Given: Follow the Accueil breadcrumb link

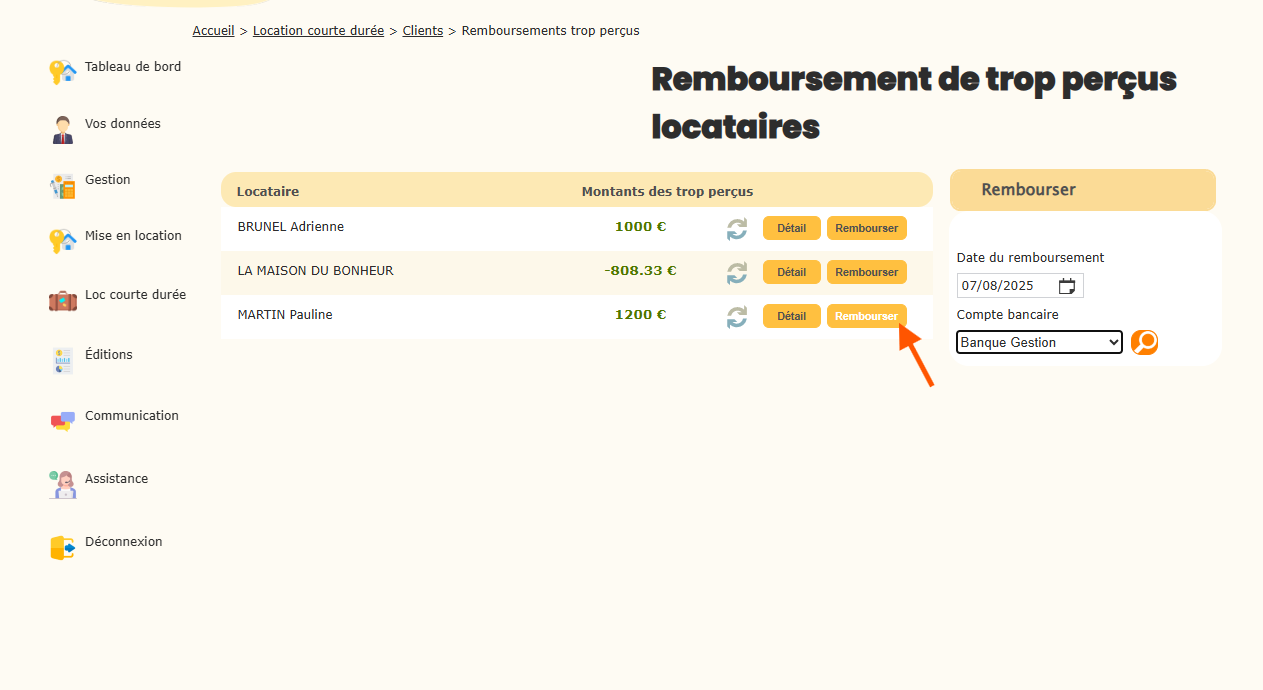Looking at the screenshot, I should 213,31.
